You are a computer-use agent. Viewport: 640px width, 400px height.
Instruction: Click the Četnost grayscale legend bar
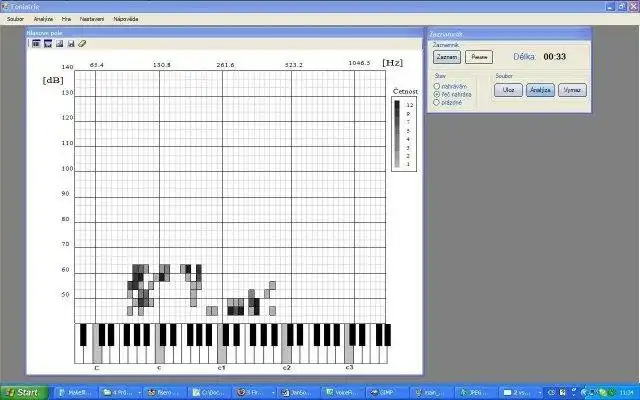[397, 134]
